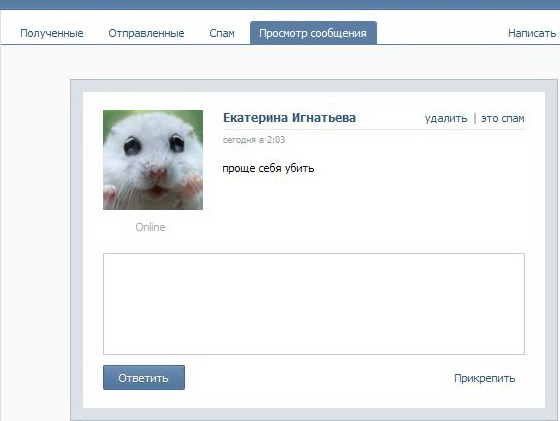Click the Написать link
The width and height of the screenshot is (560, 421).
(532, 33)
